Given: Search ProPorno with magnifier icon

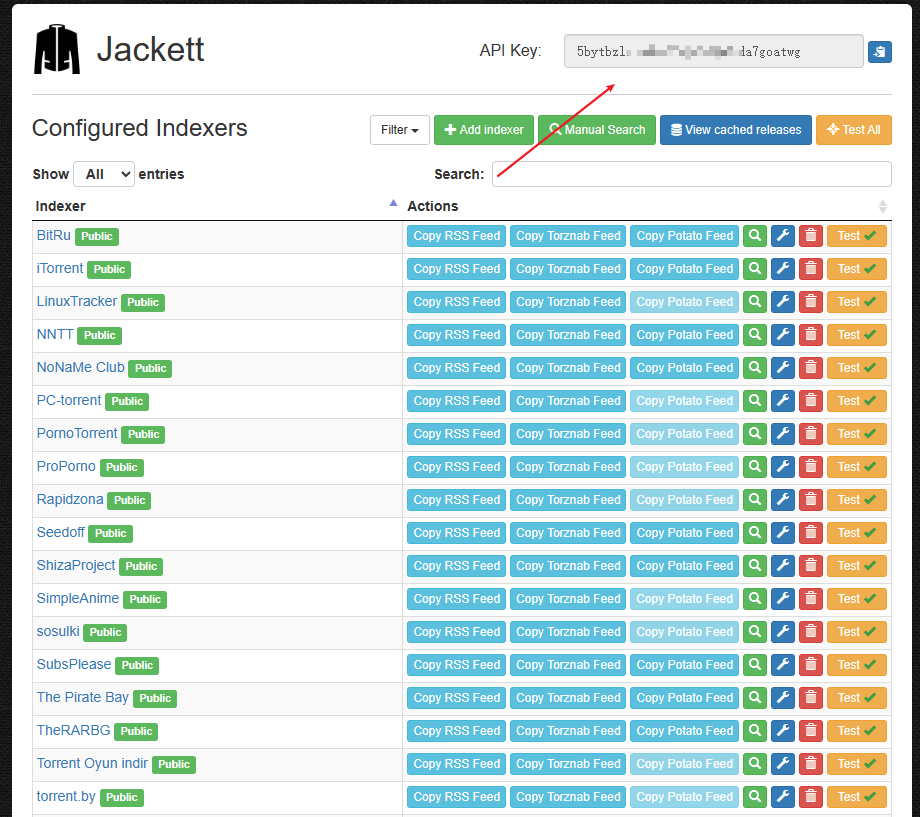Looking at the screenshot, I should (755, 467).
